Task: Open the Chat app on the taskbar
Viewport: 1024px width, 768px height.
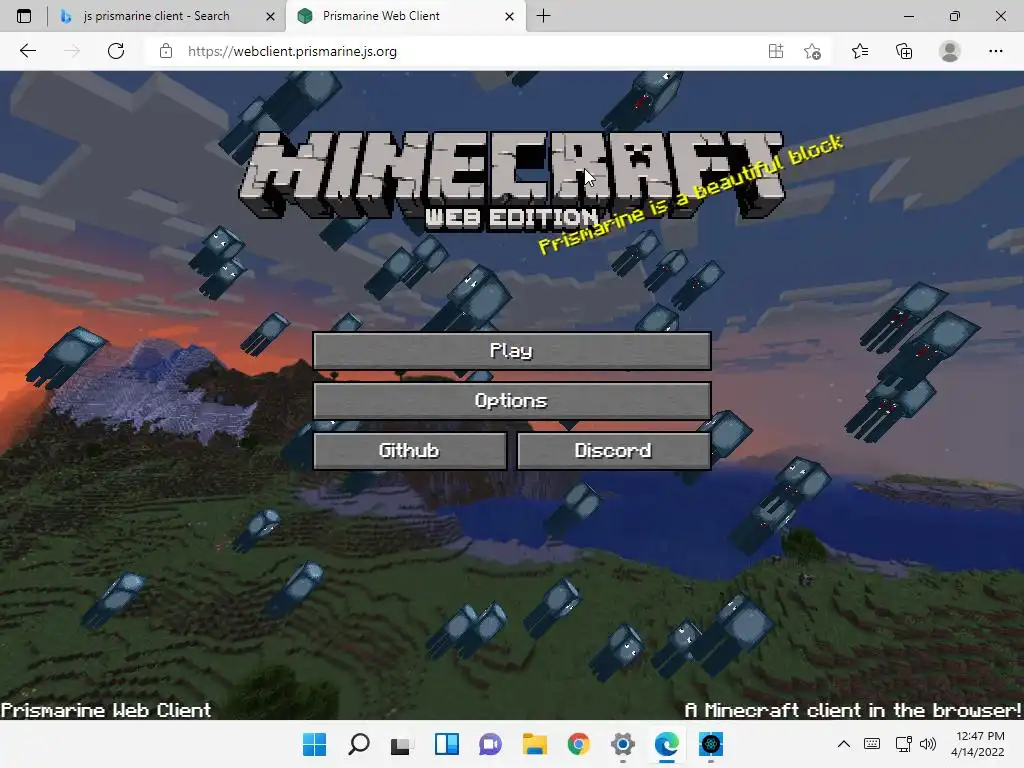Action: point(490,744)
